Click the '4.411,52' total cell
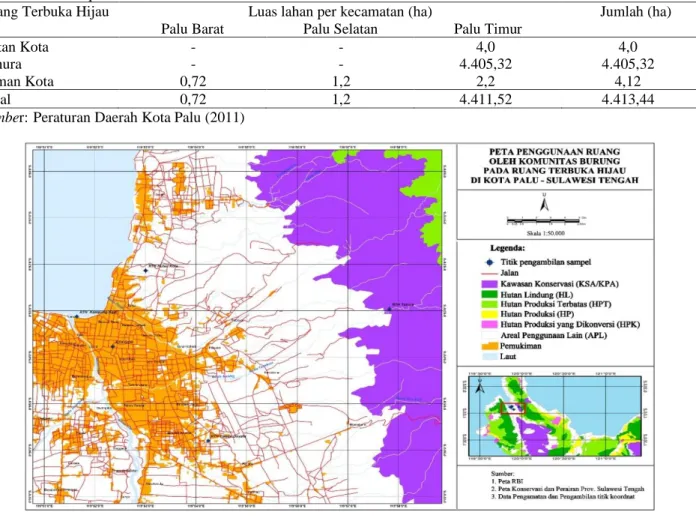Viewport: 696px width, 518px height. click(x=486, y=99)
